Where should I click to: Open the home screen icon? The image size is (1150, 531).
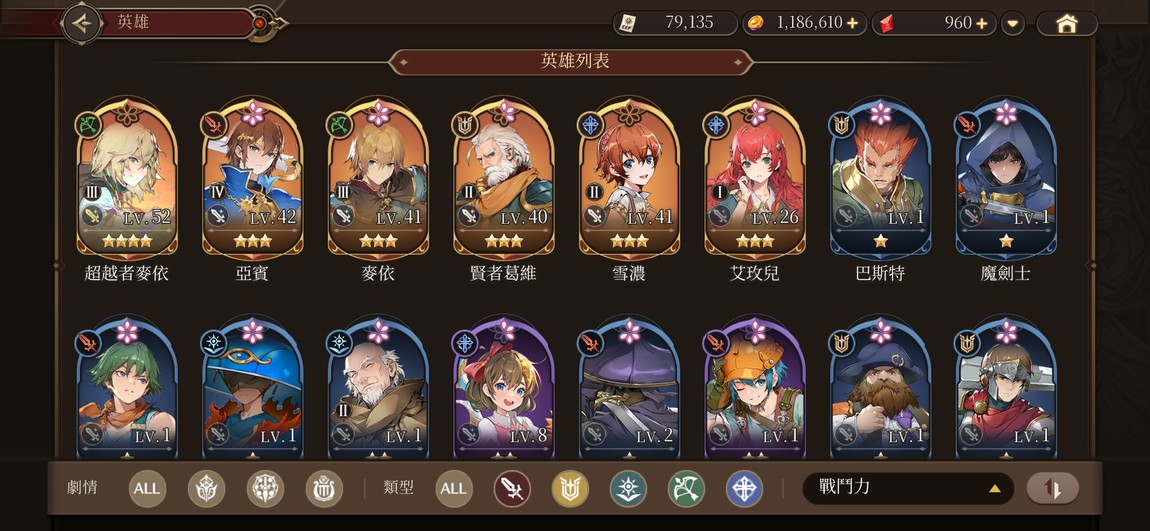[x=1066, y=23]
